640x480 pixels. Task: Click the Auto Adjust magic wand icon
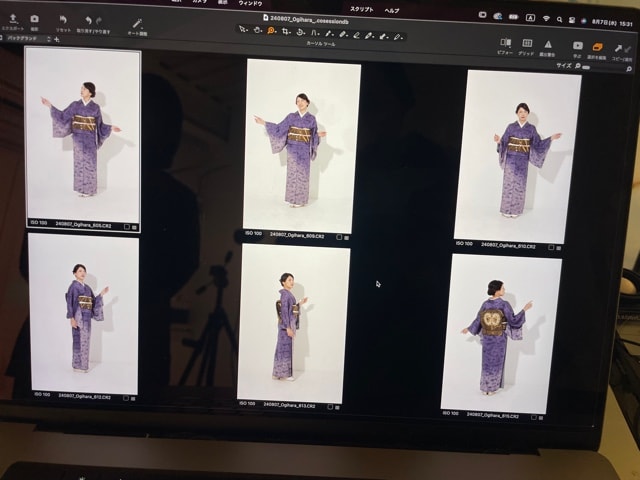click(x=137, y=23)
